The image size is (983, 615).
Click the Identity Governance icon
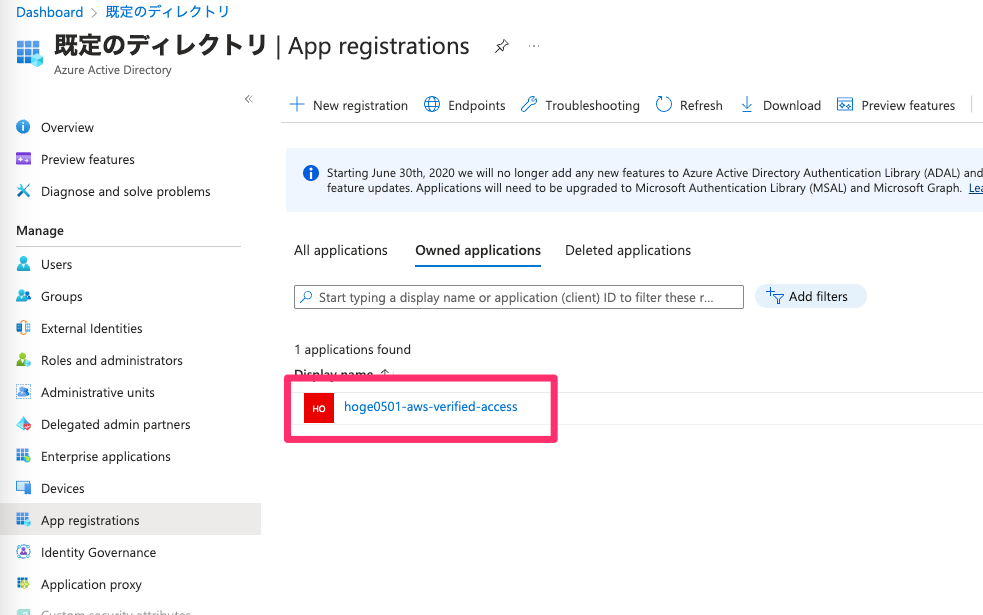(x=23, y=552)
